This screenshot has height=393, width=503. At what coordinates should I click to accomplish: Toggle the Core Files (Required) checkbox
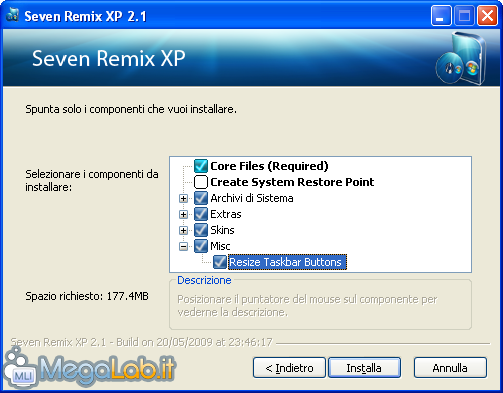click(201, 166)
